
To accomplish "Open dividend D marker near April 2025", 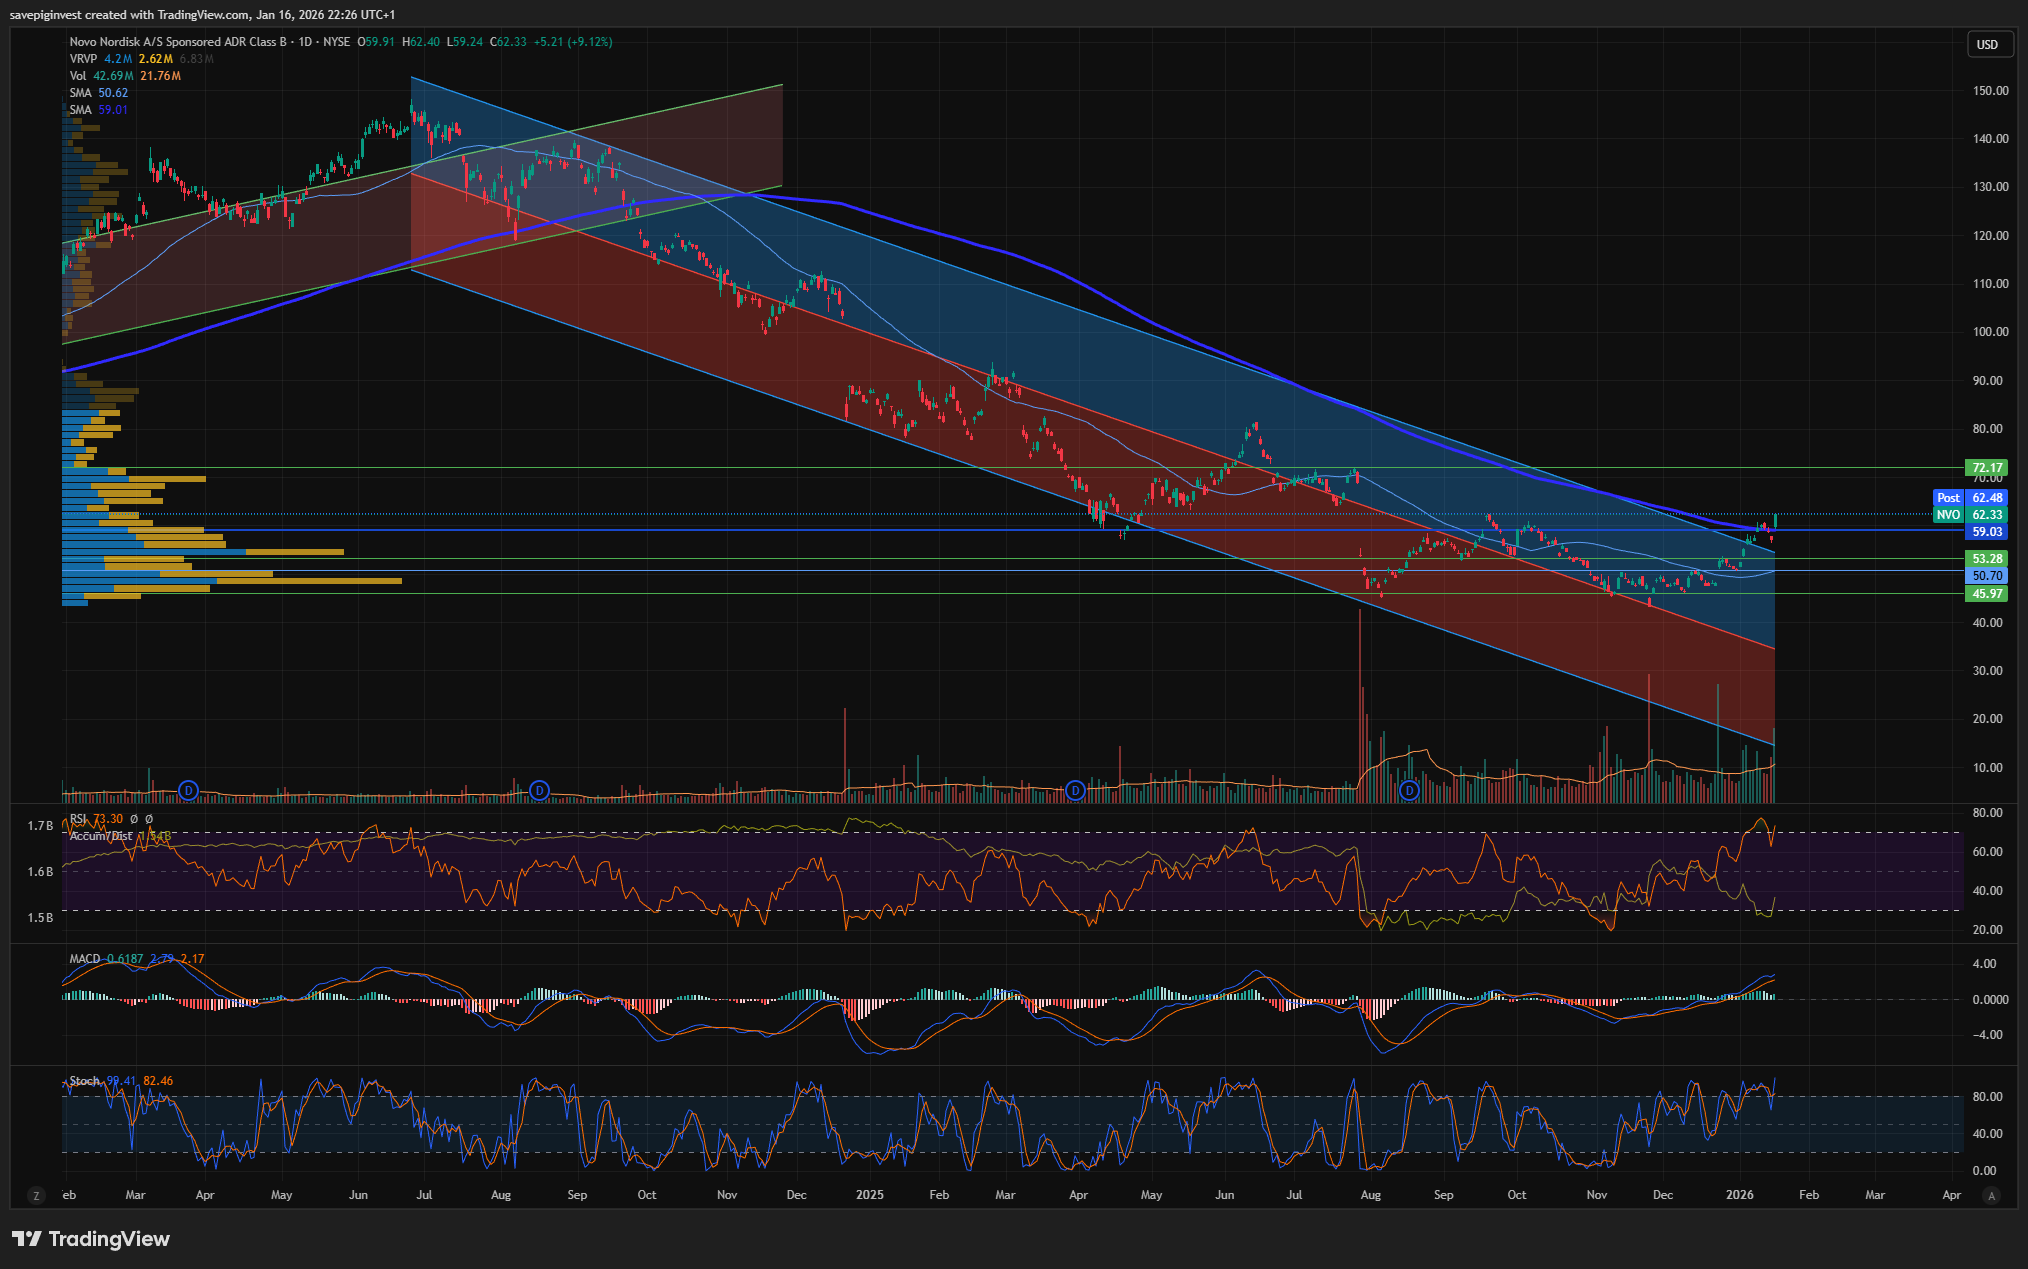I will pyautogui.click(x=1075, y=791).
